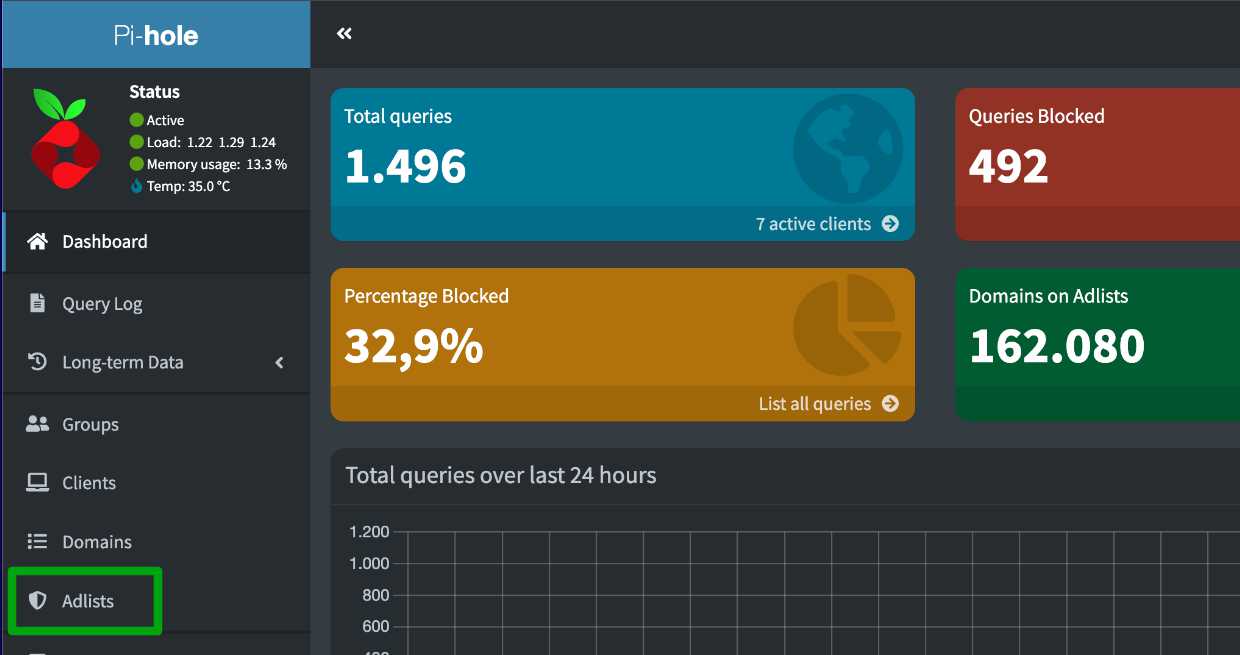The height and width of the screenshot is (655, 1240).
Task: Click the Dashboard home icon
Action: click(x=38, y=241)
